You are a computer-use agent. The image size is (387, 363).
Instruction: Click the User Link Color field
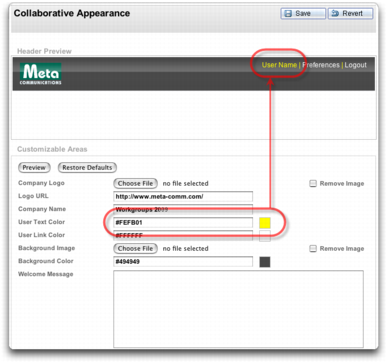point(183,235)
